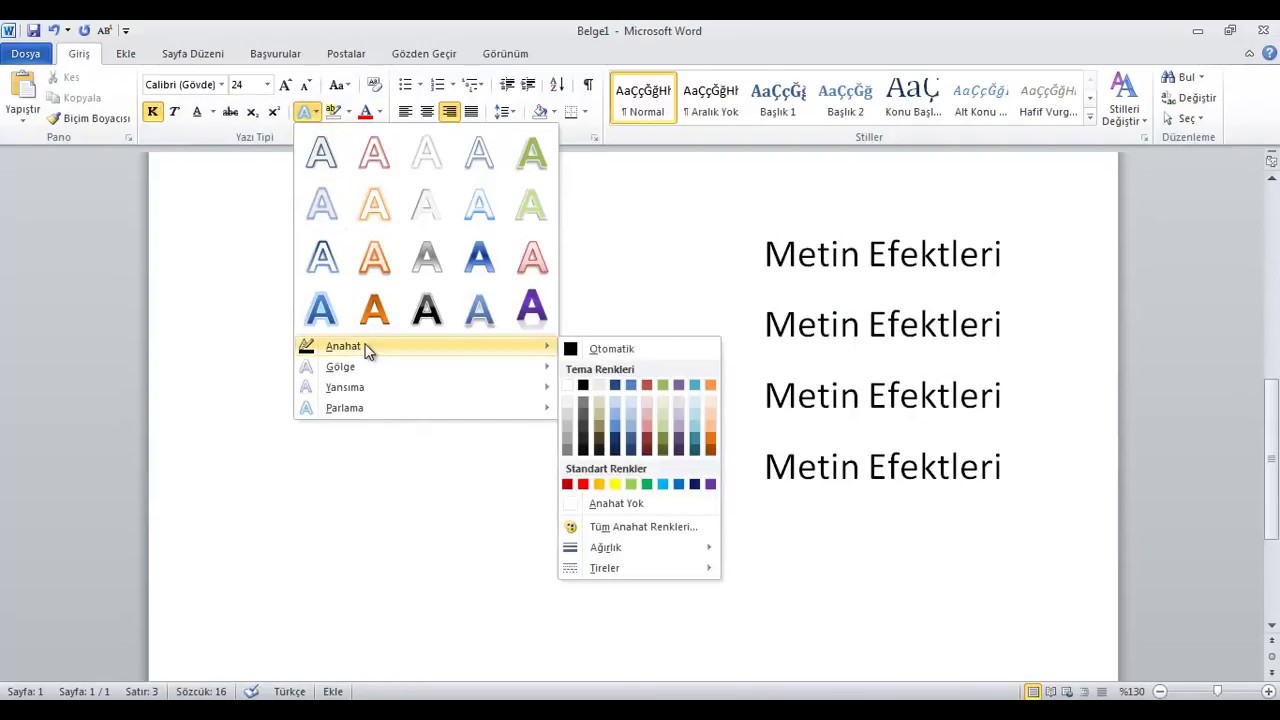The width and height of the screenshot is (1280, 720).
Task: Click Biçim Boyacısı format painter
Action: coord(89,118)
